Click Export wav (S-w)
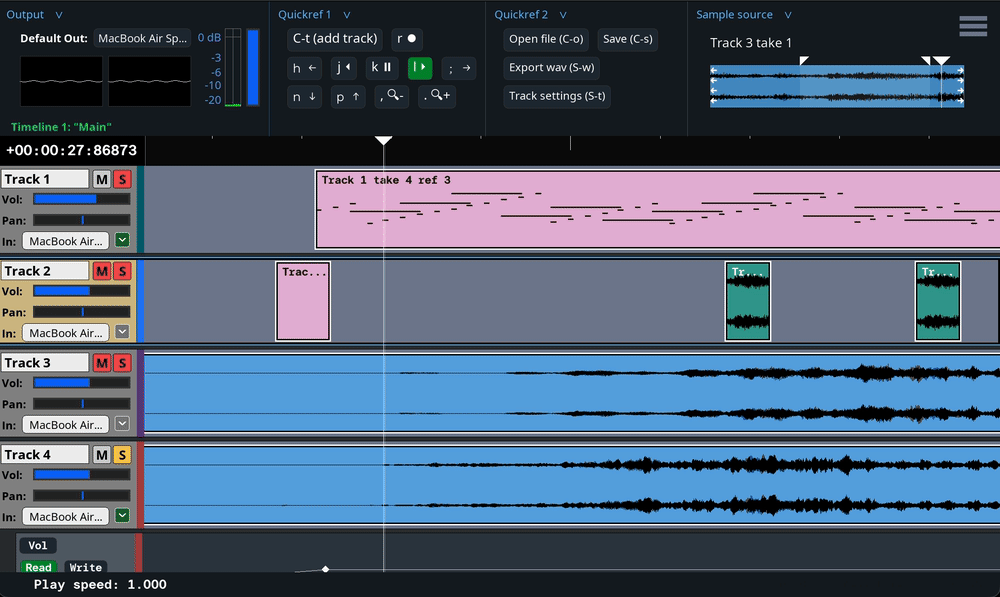Viewport: 1000px width, 597px height. (x=552, y=68)
